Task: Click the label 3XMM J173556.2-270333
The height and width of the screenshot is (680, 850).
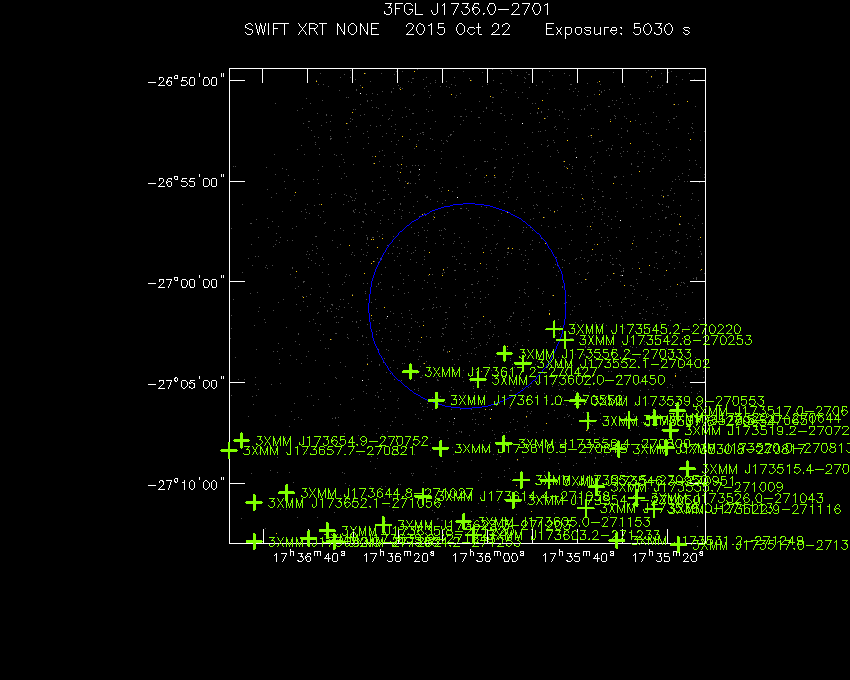Action: (x=605, y=354)
